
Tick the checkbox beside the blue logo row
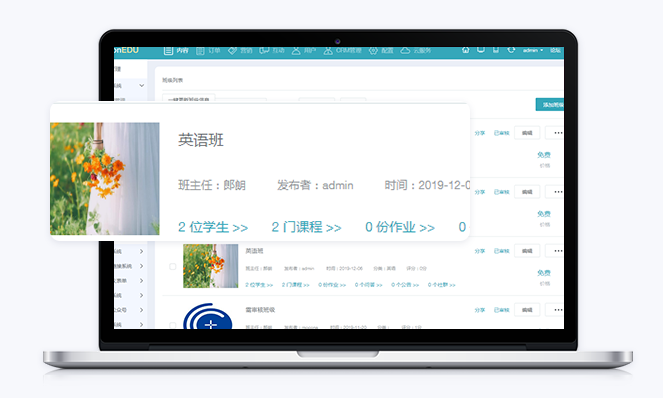173,325
